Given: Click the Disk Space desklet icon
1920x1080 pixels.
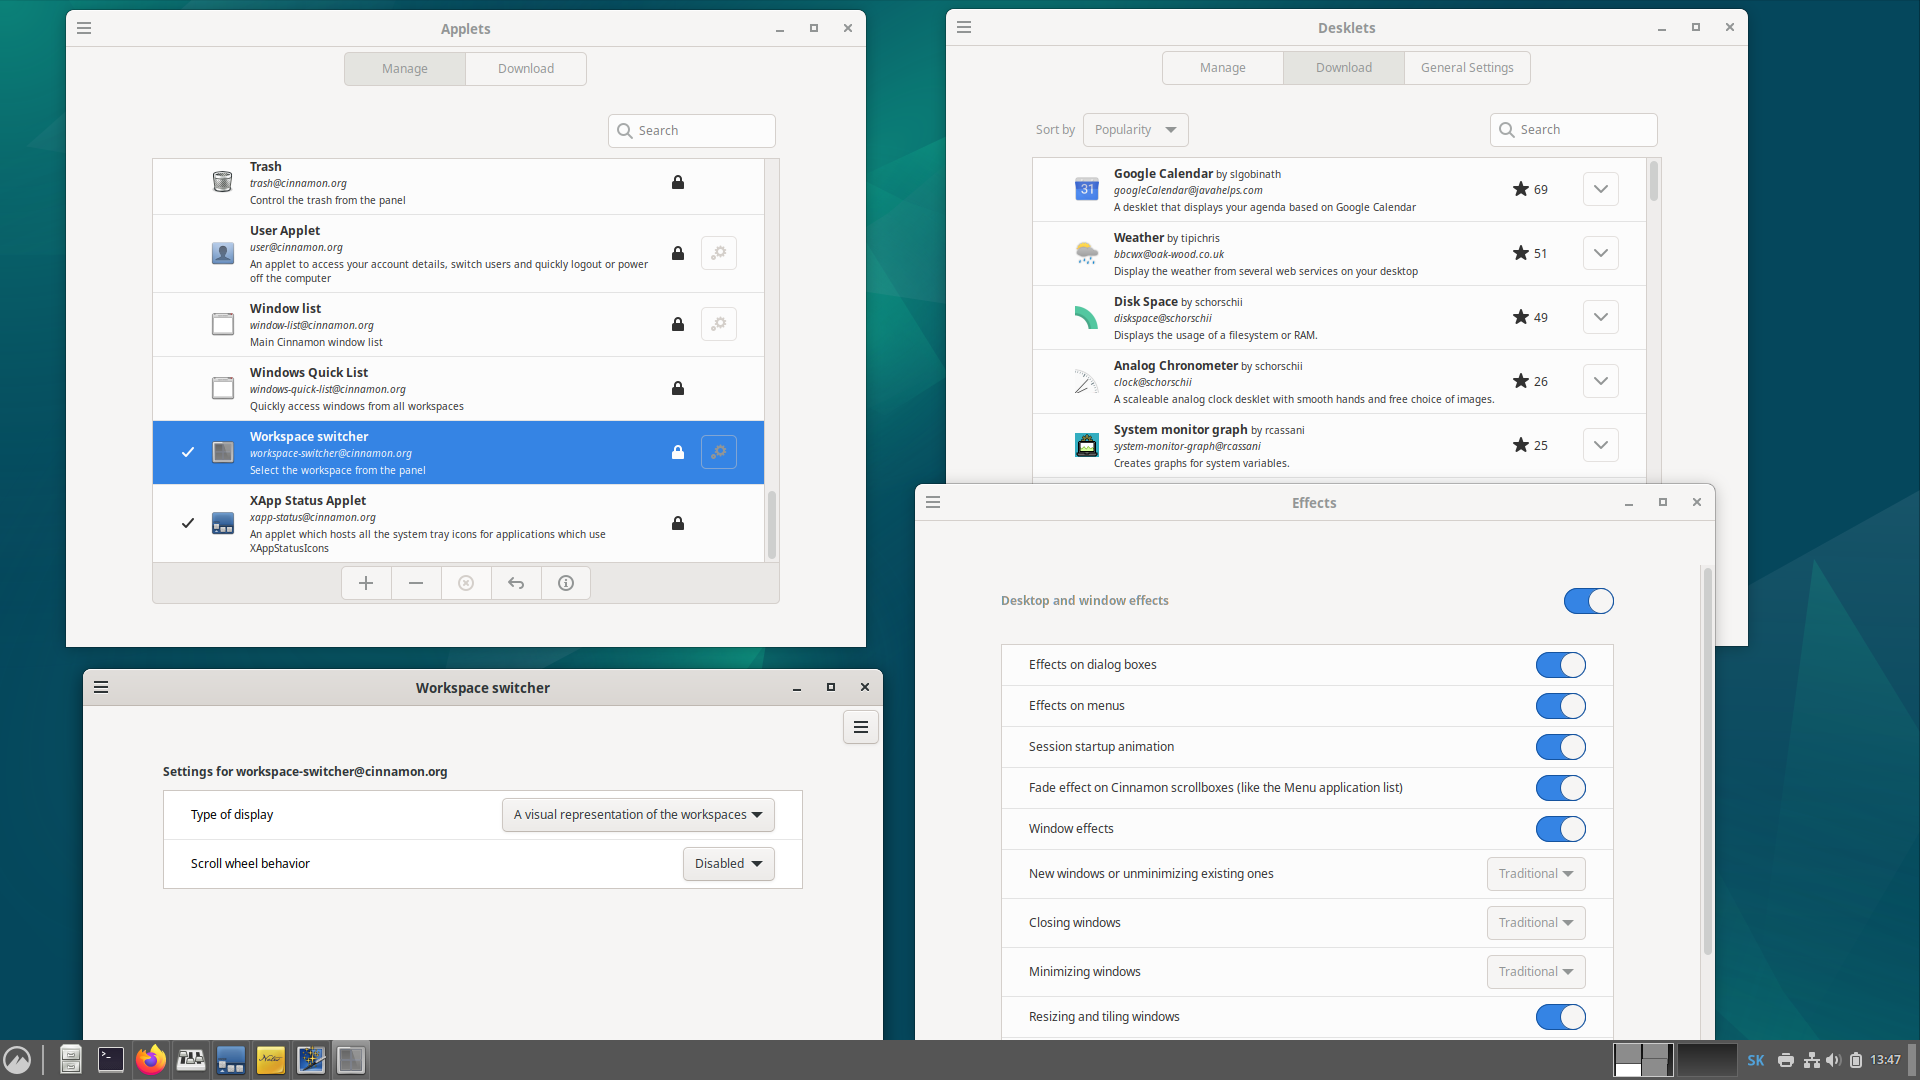Looking at the screenshot, I should (x=1087, y=317).
